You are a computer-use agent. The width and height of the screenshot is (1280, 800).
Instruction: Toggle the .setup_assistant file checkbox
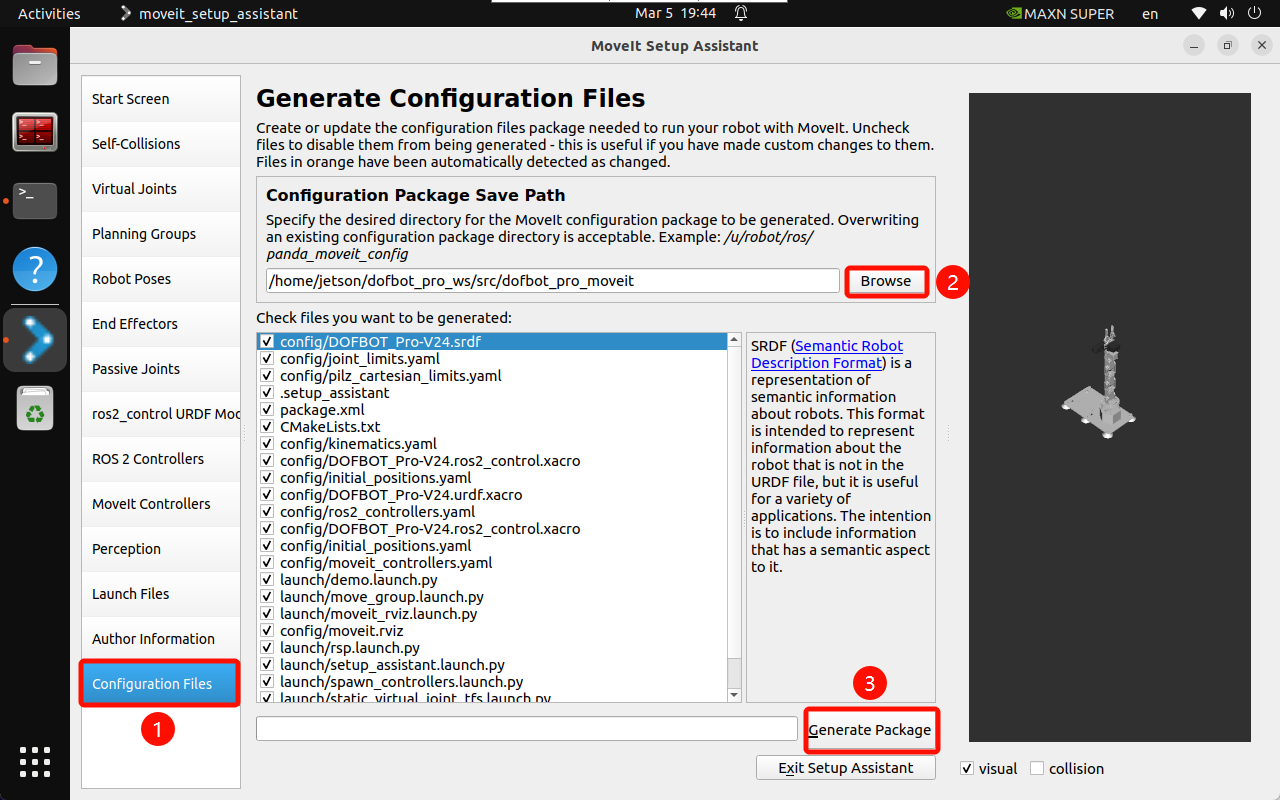(x=267, y=393)
